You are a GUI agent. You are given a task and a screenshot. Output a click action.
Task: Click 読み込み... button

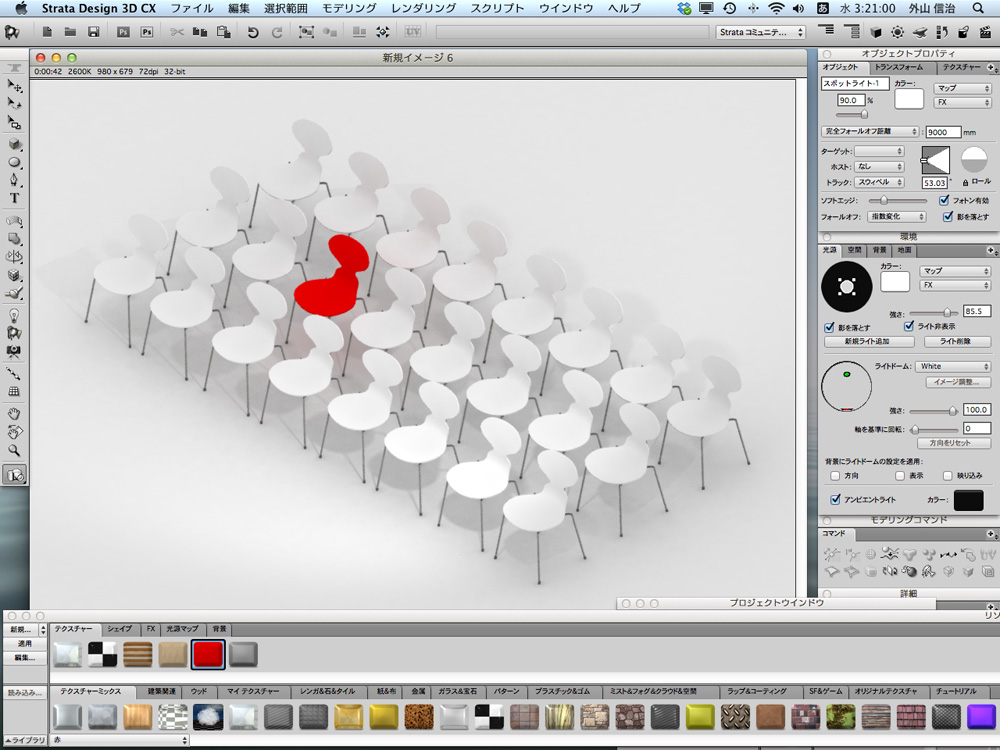point(25,693)
